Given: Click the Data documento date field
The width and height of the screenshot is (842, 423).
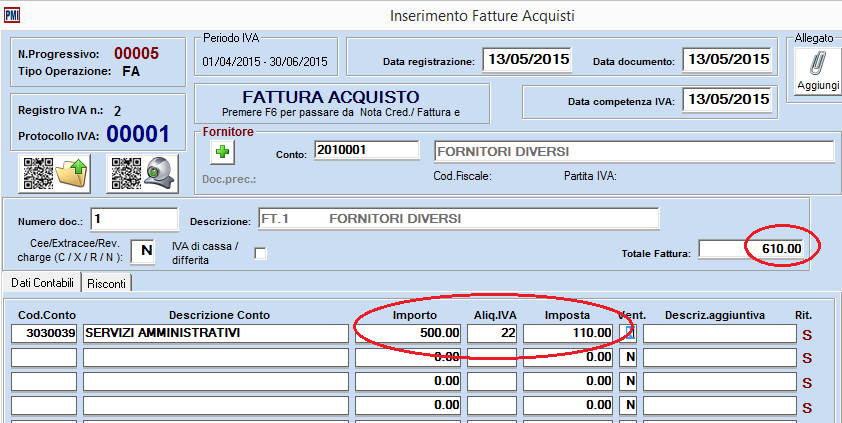Looking at the screenshot, I should [727, 59].
